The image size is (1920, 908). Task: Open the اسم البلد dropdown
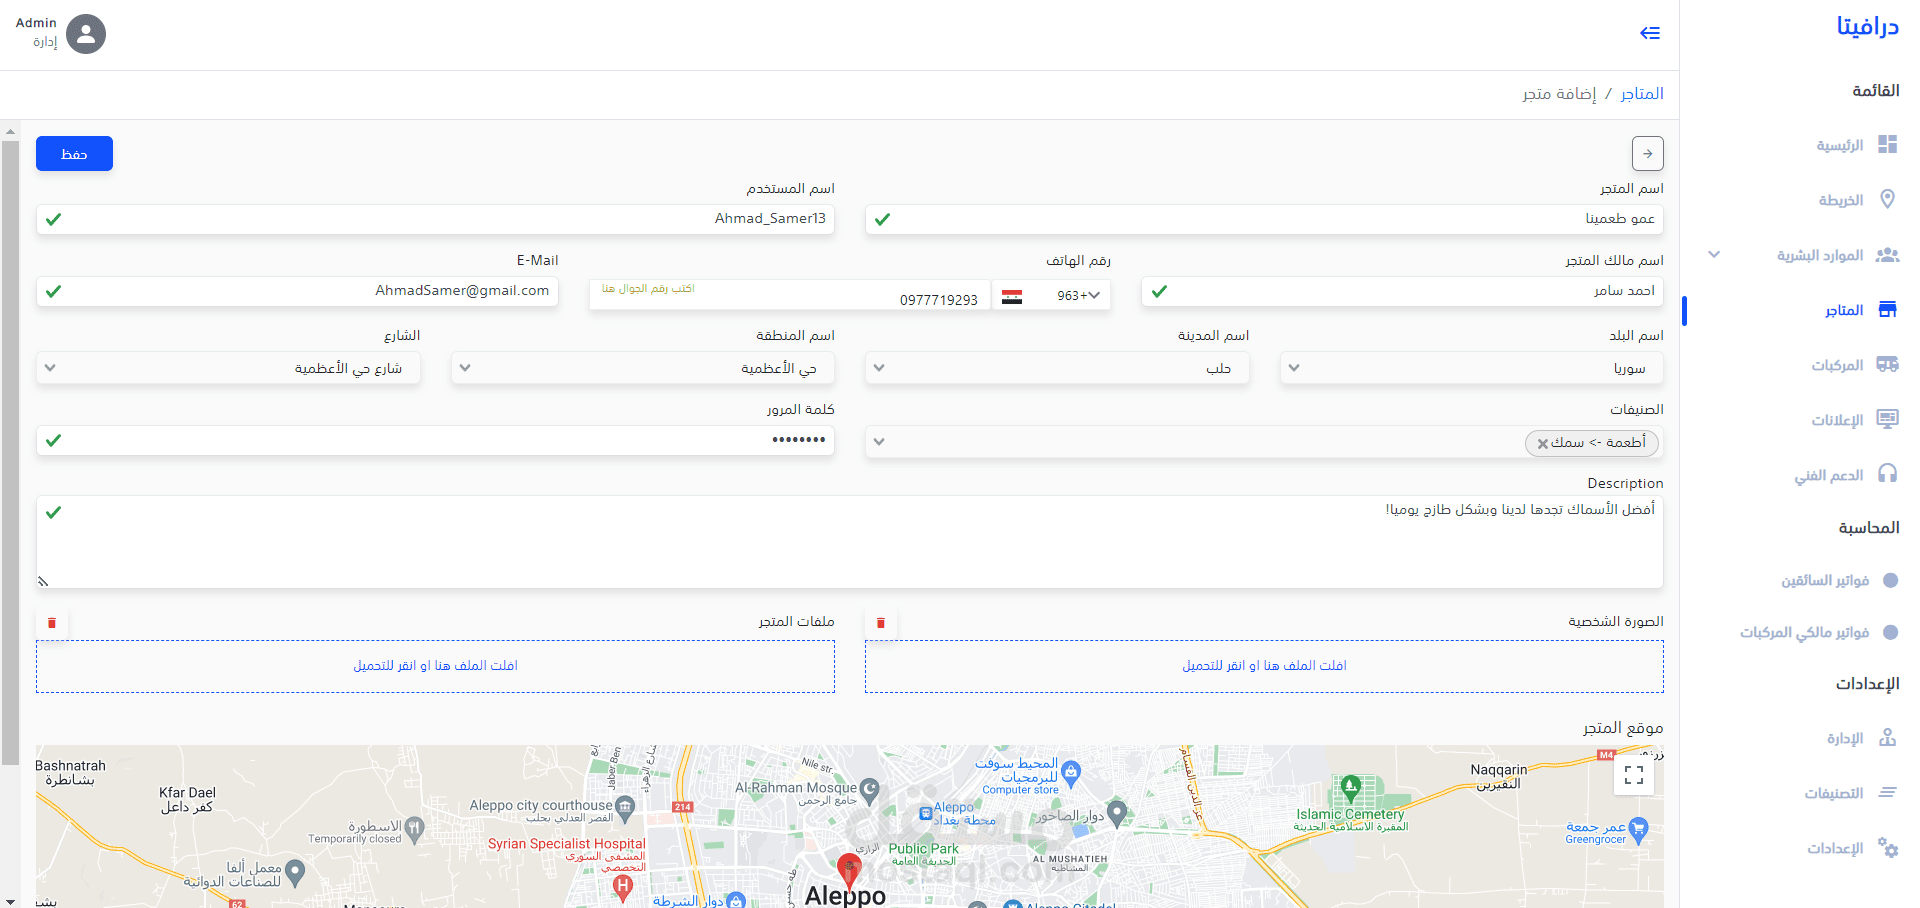pyautogui.click(x=1471, y=368)
